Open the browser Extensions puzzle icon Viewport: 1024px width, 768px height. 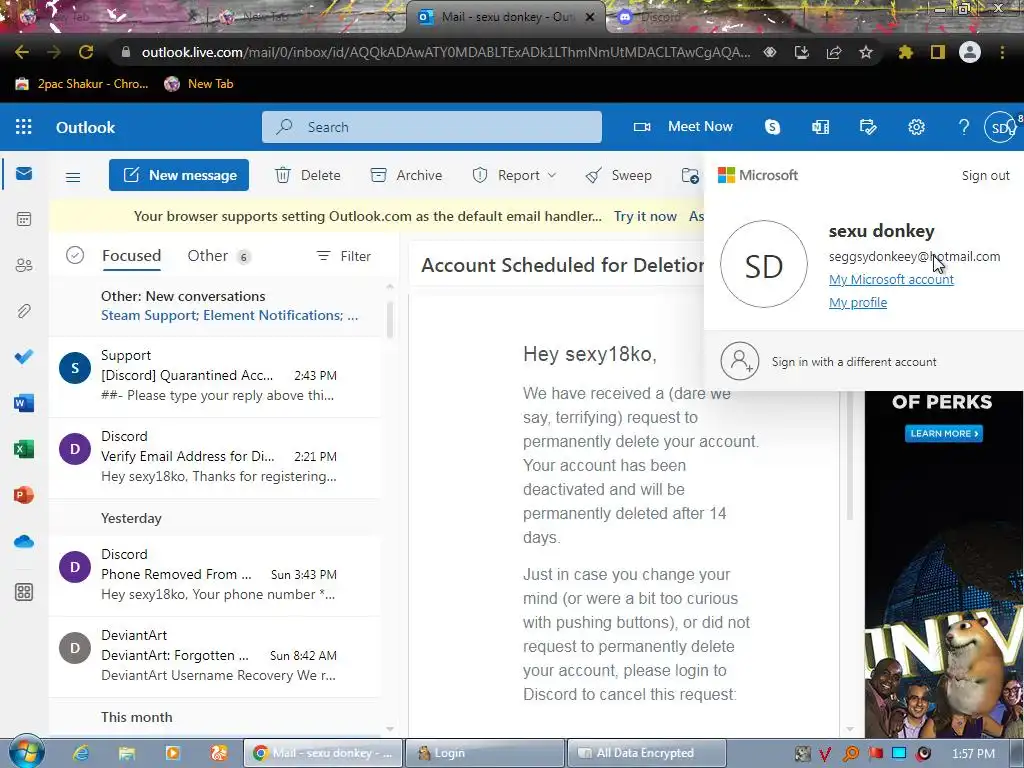point(905,52)
